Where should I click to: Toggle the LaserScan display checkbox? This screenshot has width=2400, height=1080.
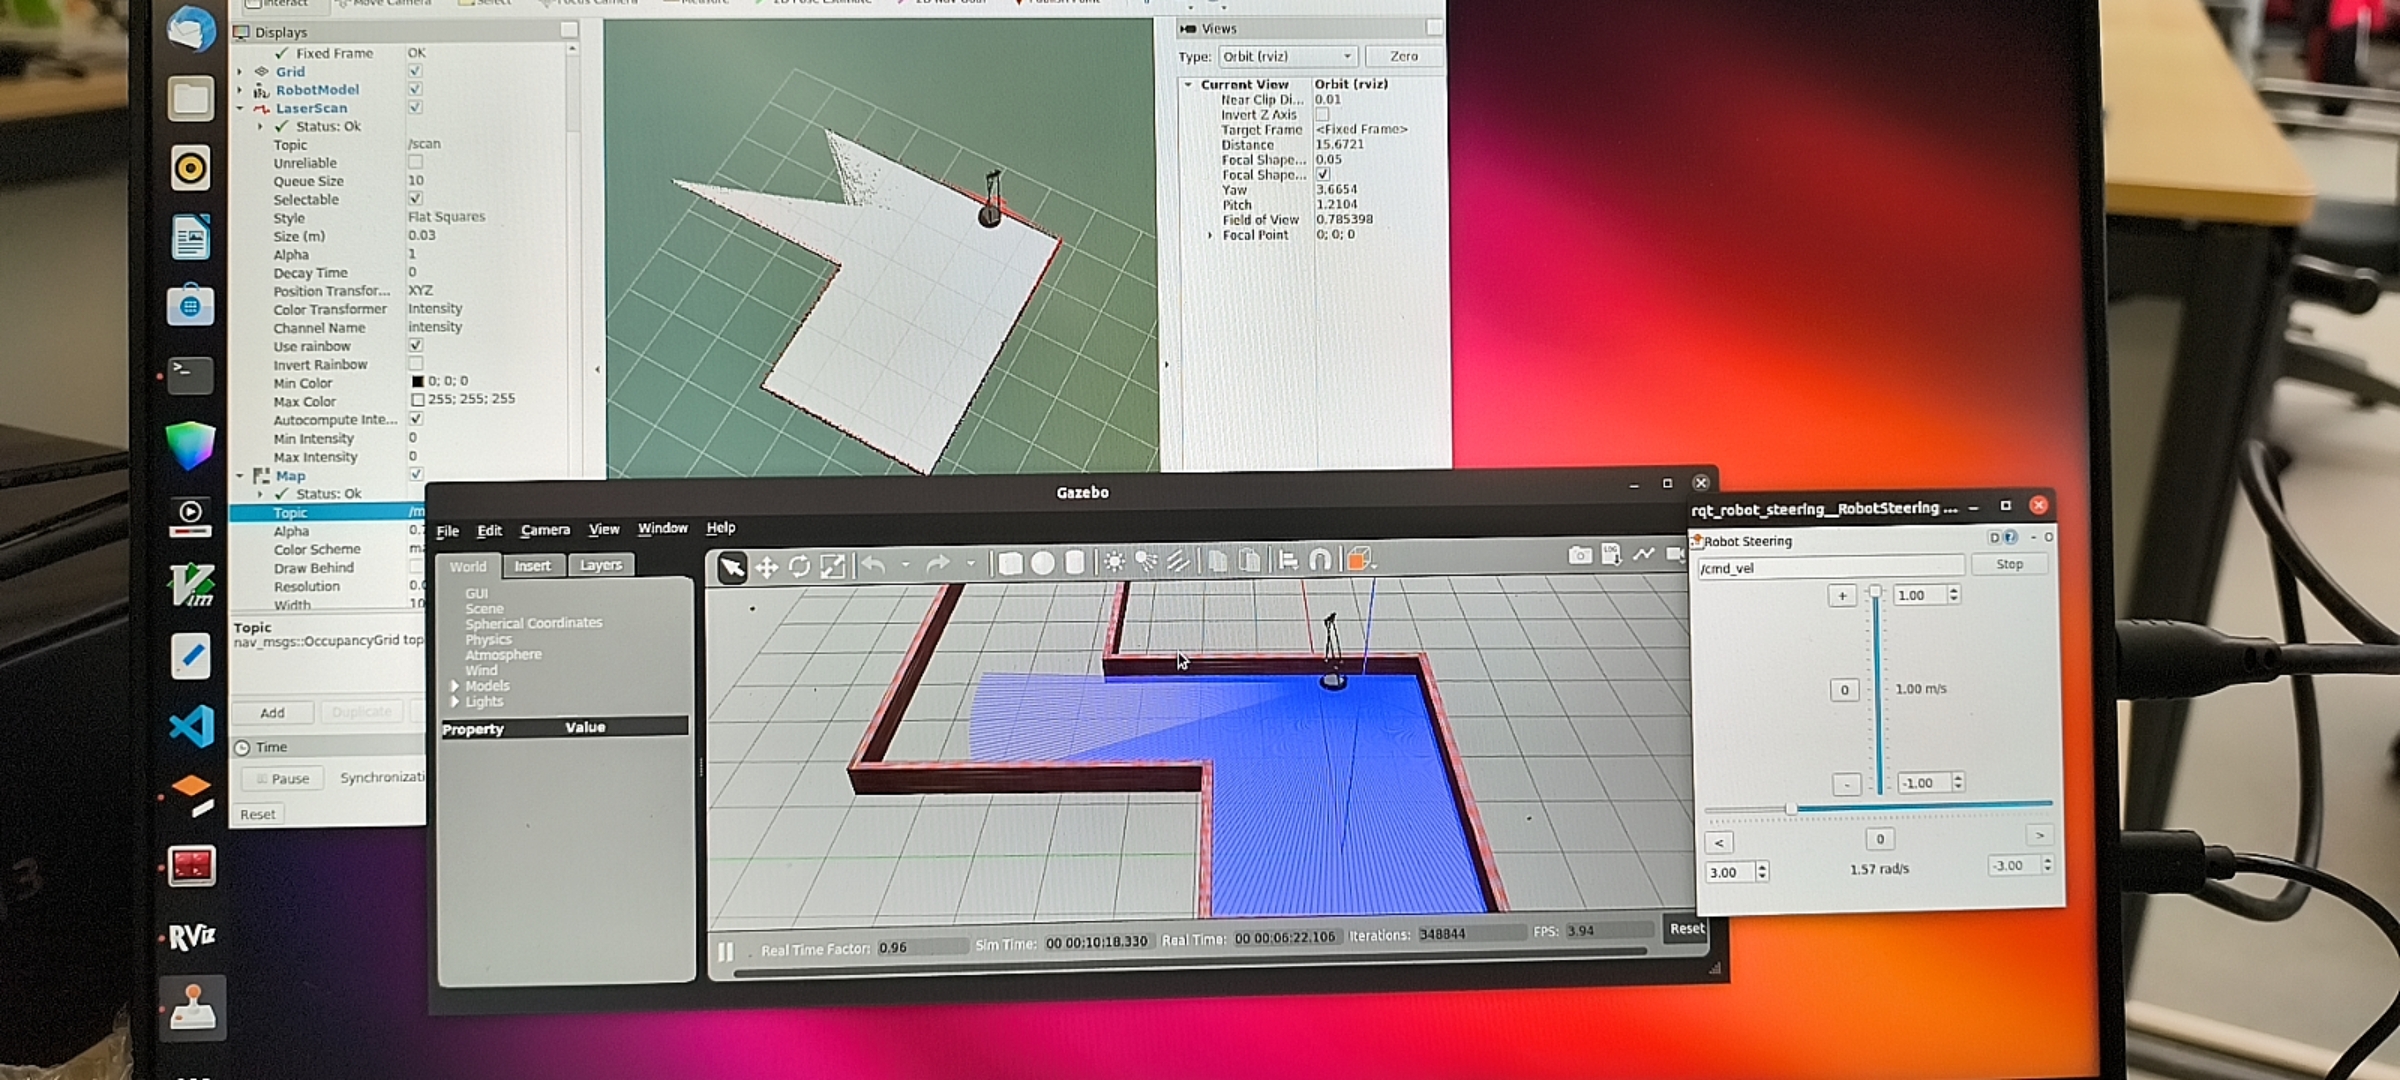tap(415, 107)
